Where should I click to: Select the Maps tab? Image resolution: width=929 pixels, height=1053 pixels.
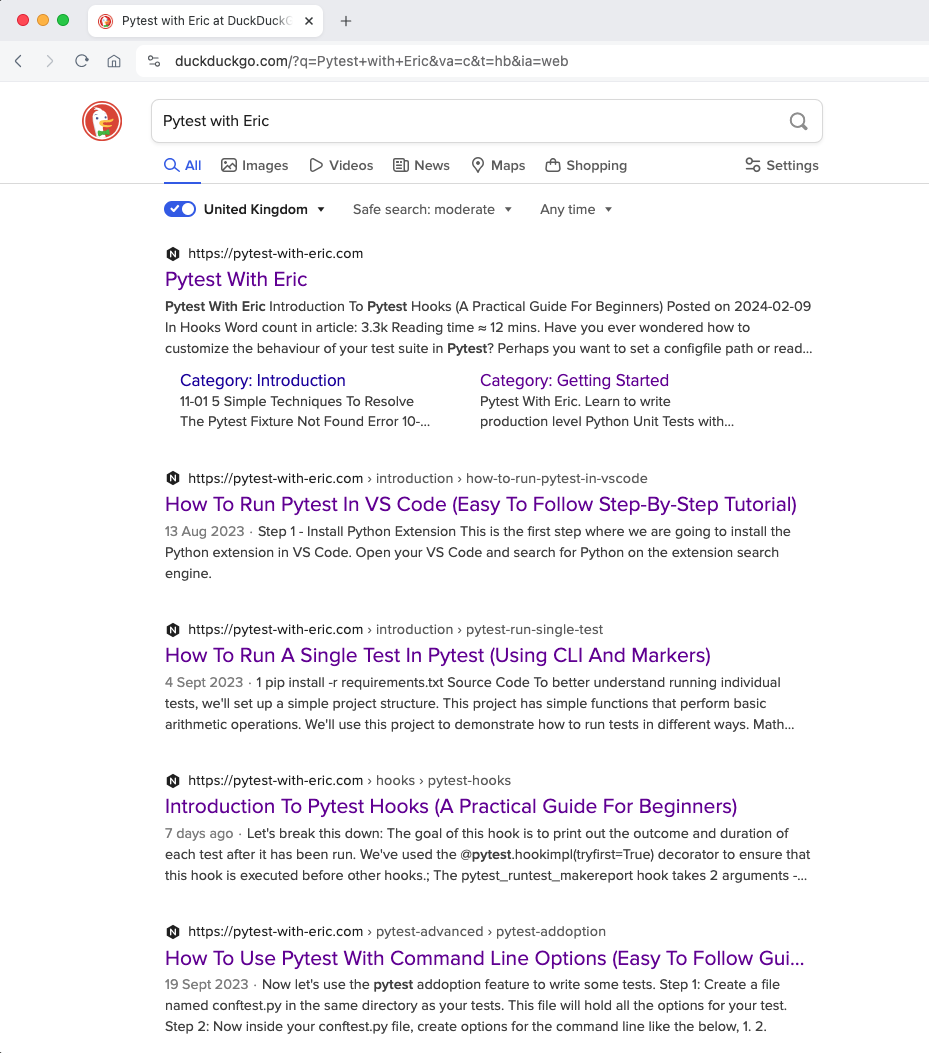(498, 165)
